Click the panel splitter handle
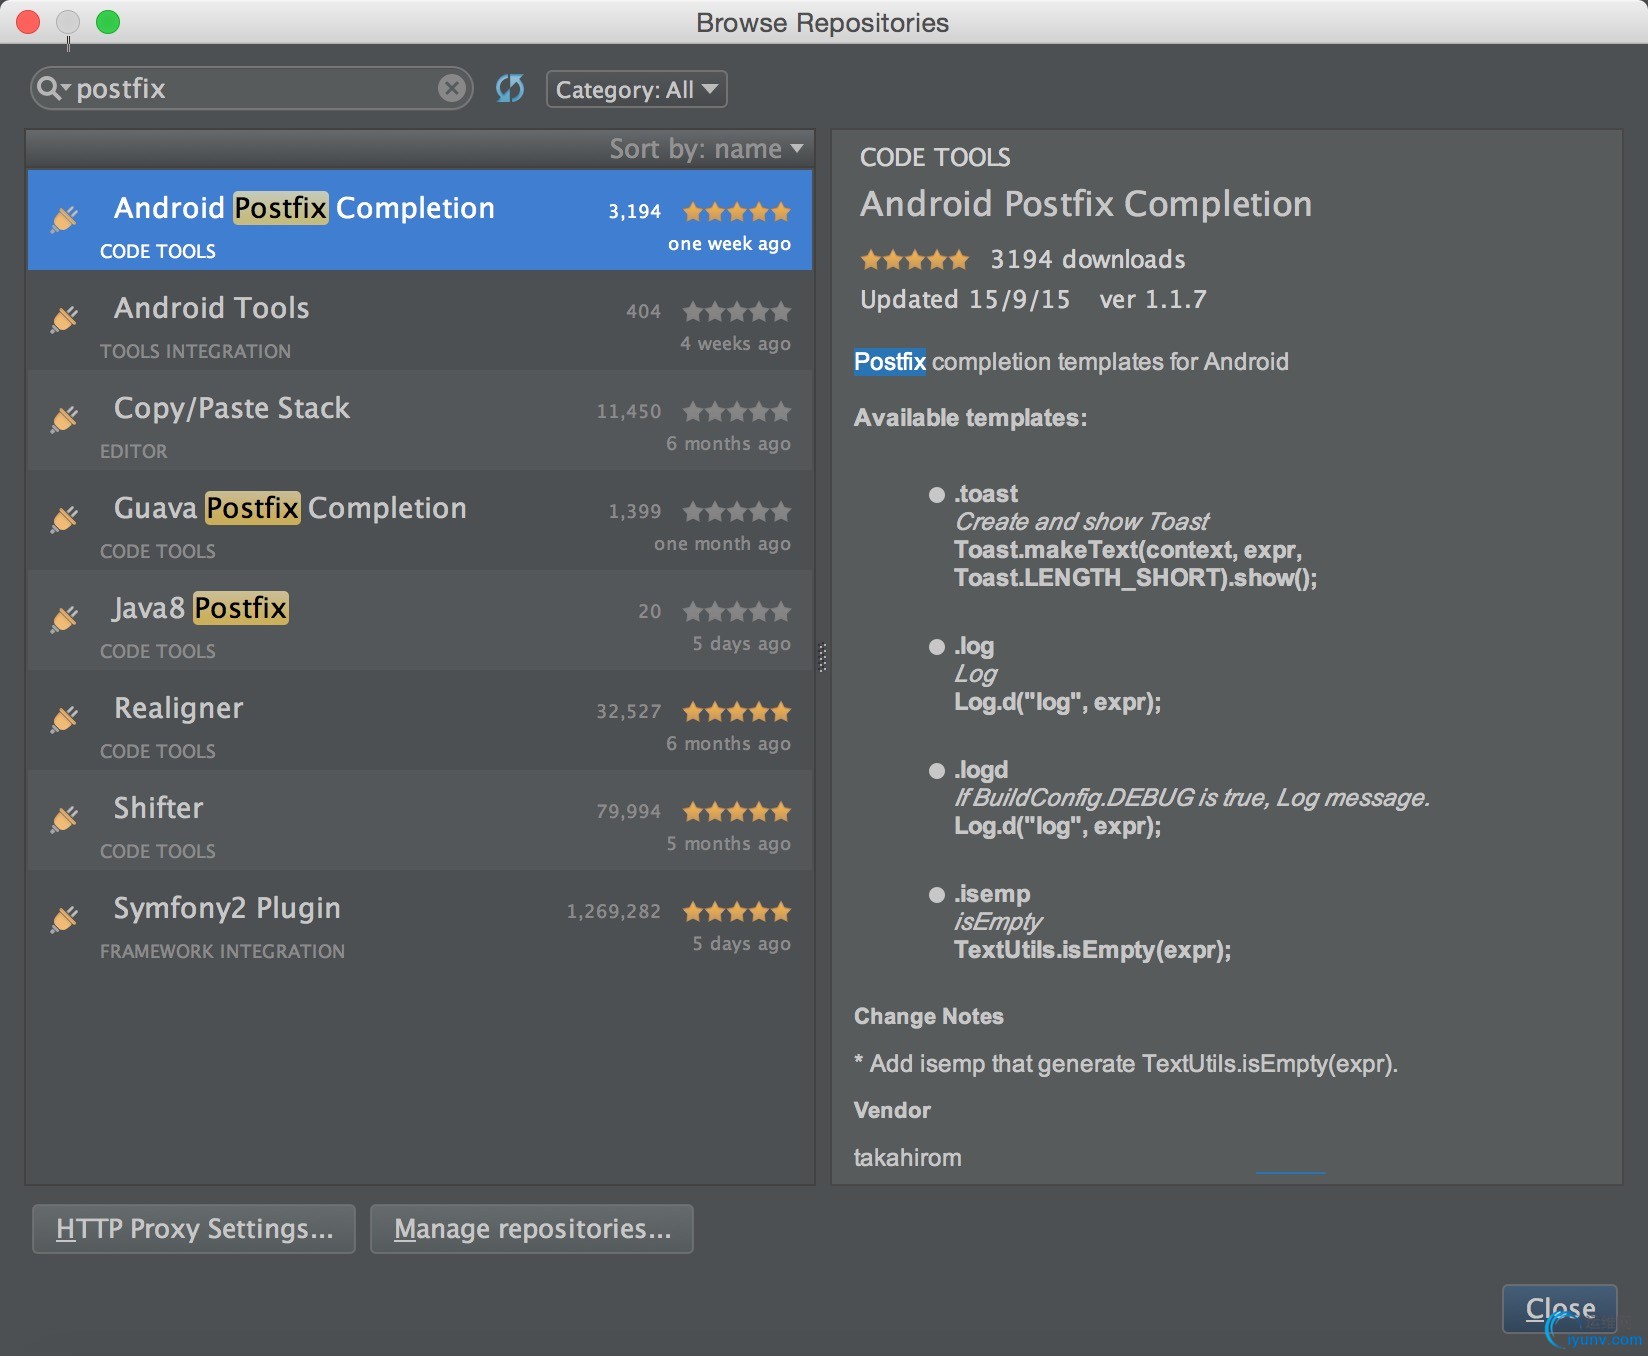This screenshot has width=1648, height=1356. [x=823, y=657]
